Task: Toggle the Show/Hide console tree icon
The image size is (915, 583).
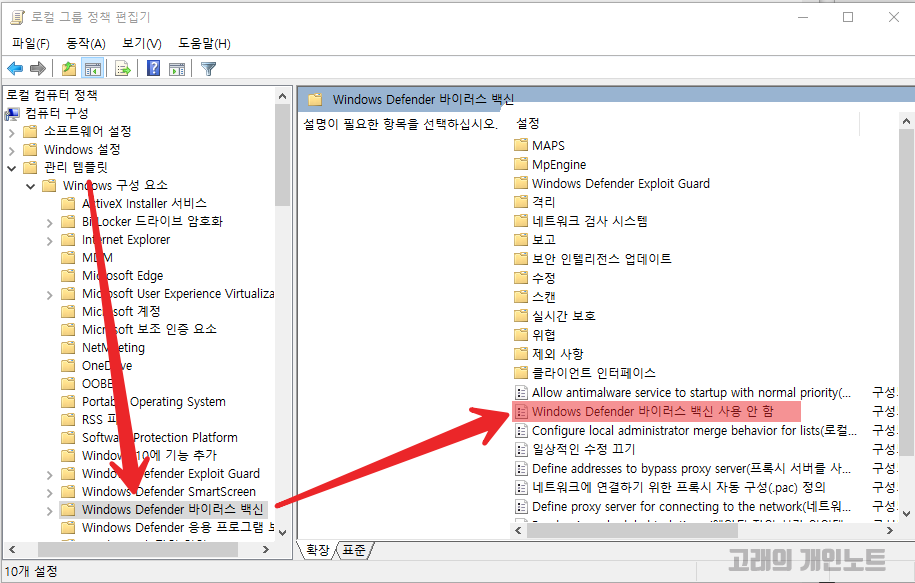Action: [93, 69]
